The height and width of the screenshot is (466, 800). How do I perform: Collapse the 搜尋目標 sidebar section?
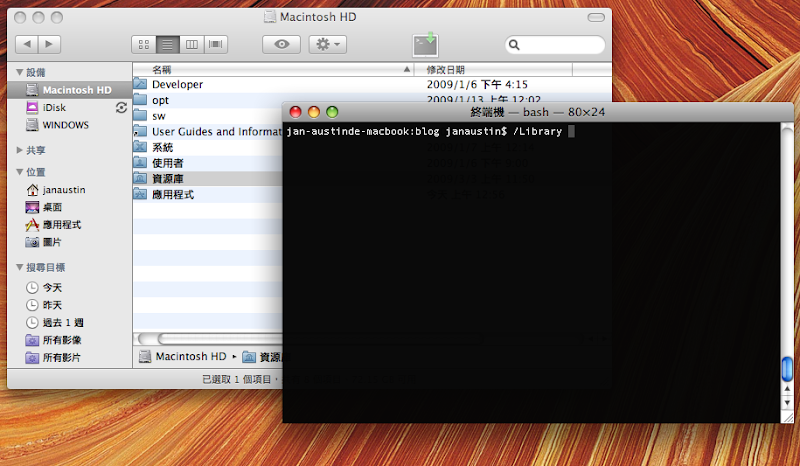pyautogui.click(x=19, y=267)
